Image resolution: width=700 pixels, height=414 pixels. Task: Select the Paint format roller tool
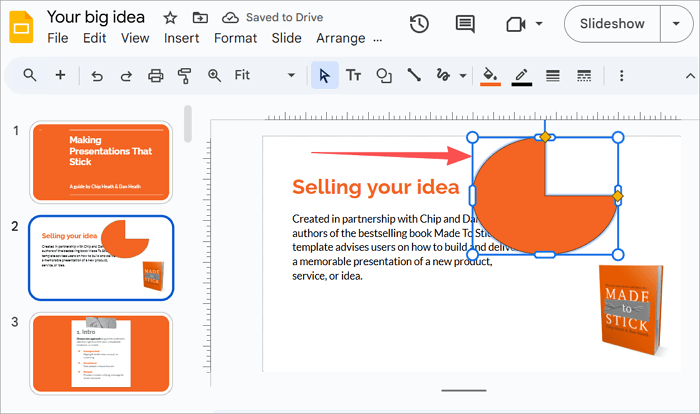(x=184, y=75)
